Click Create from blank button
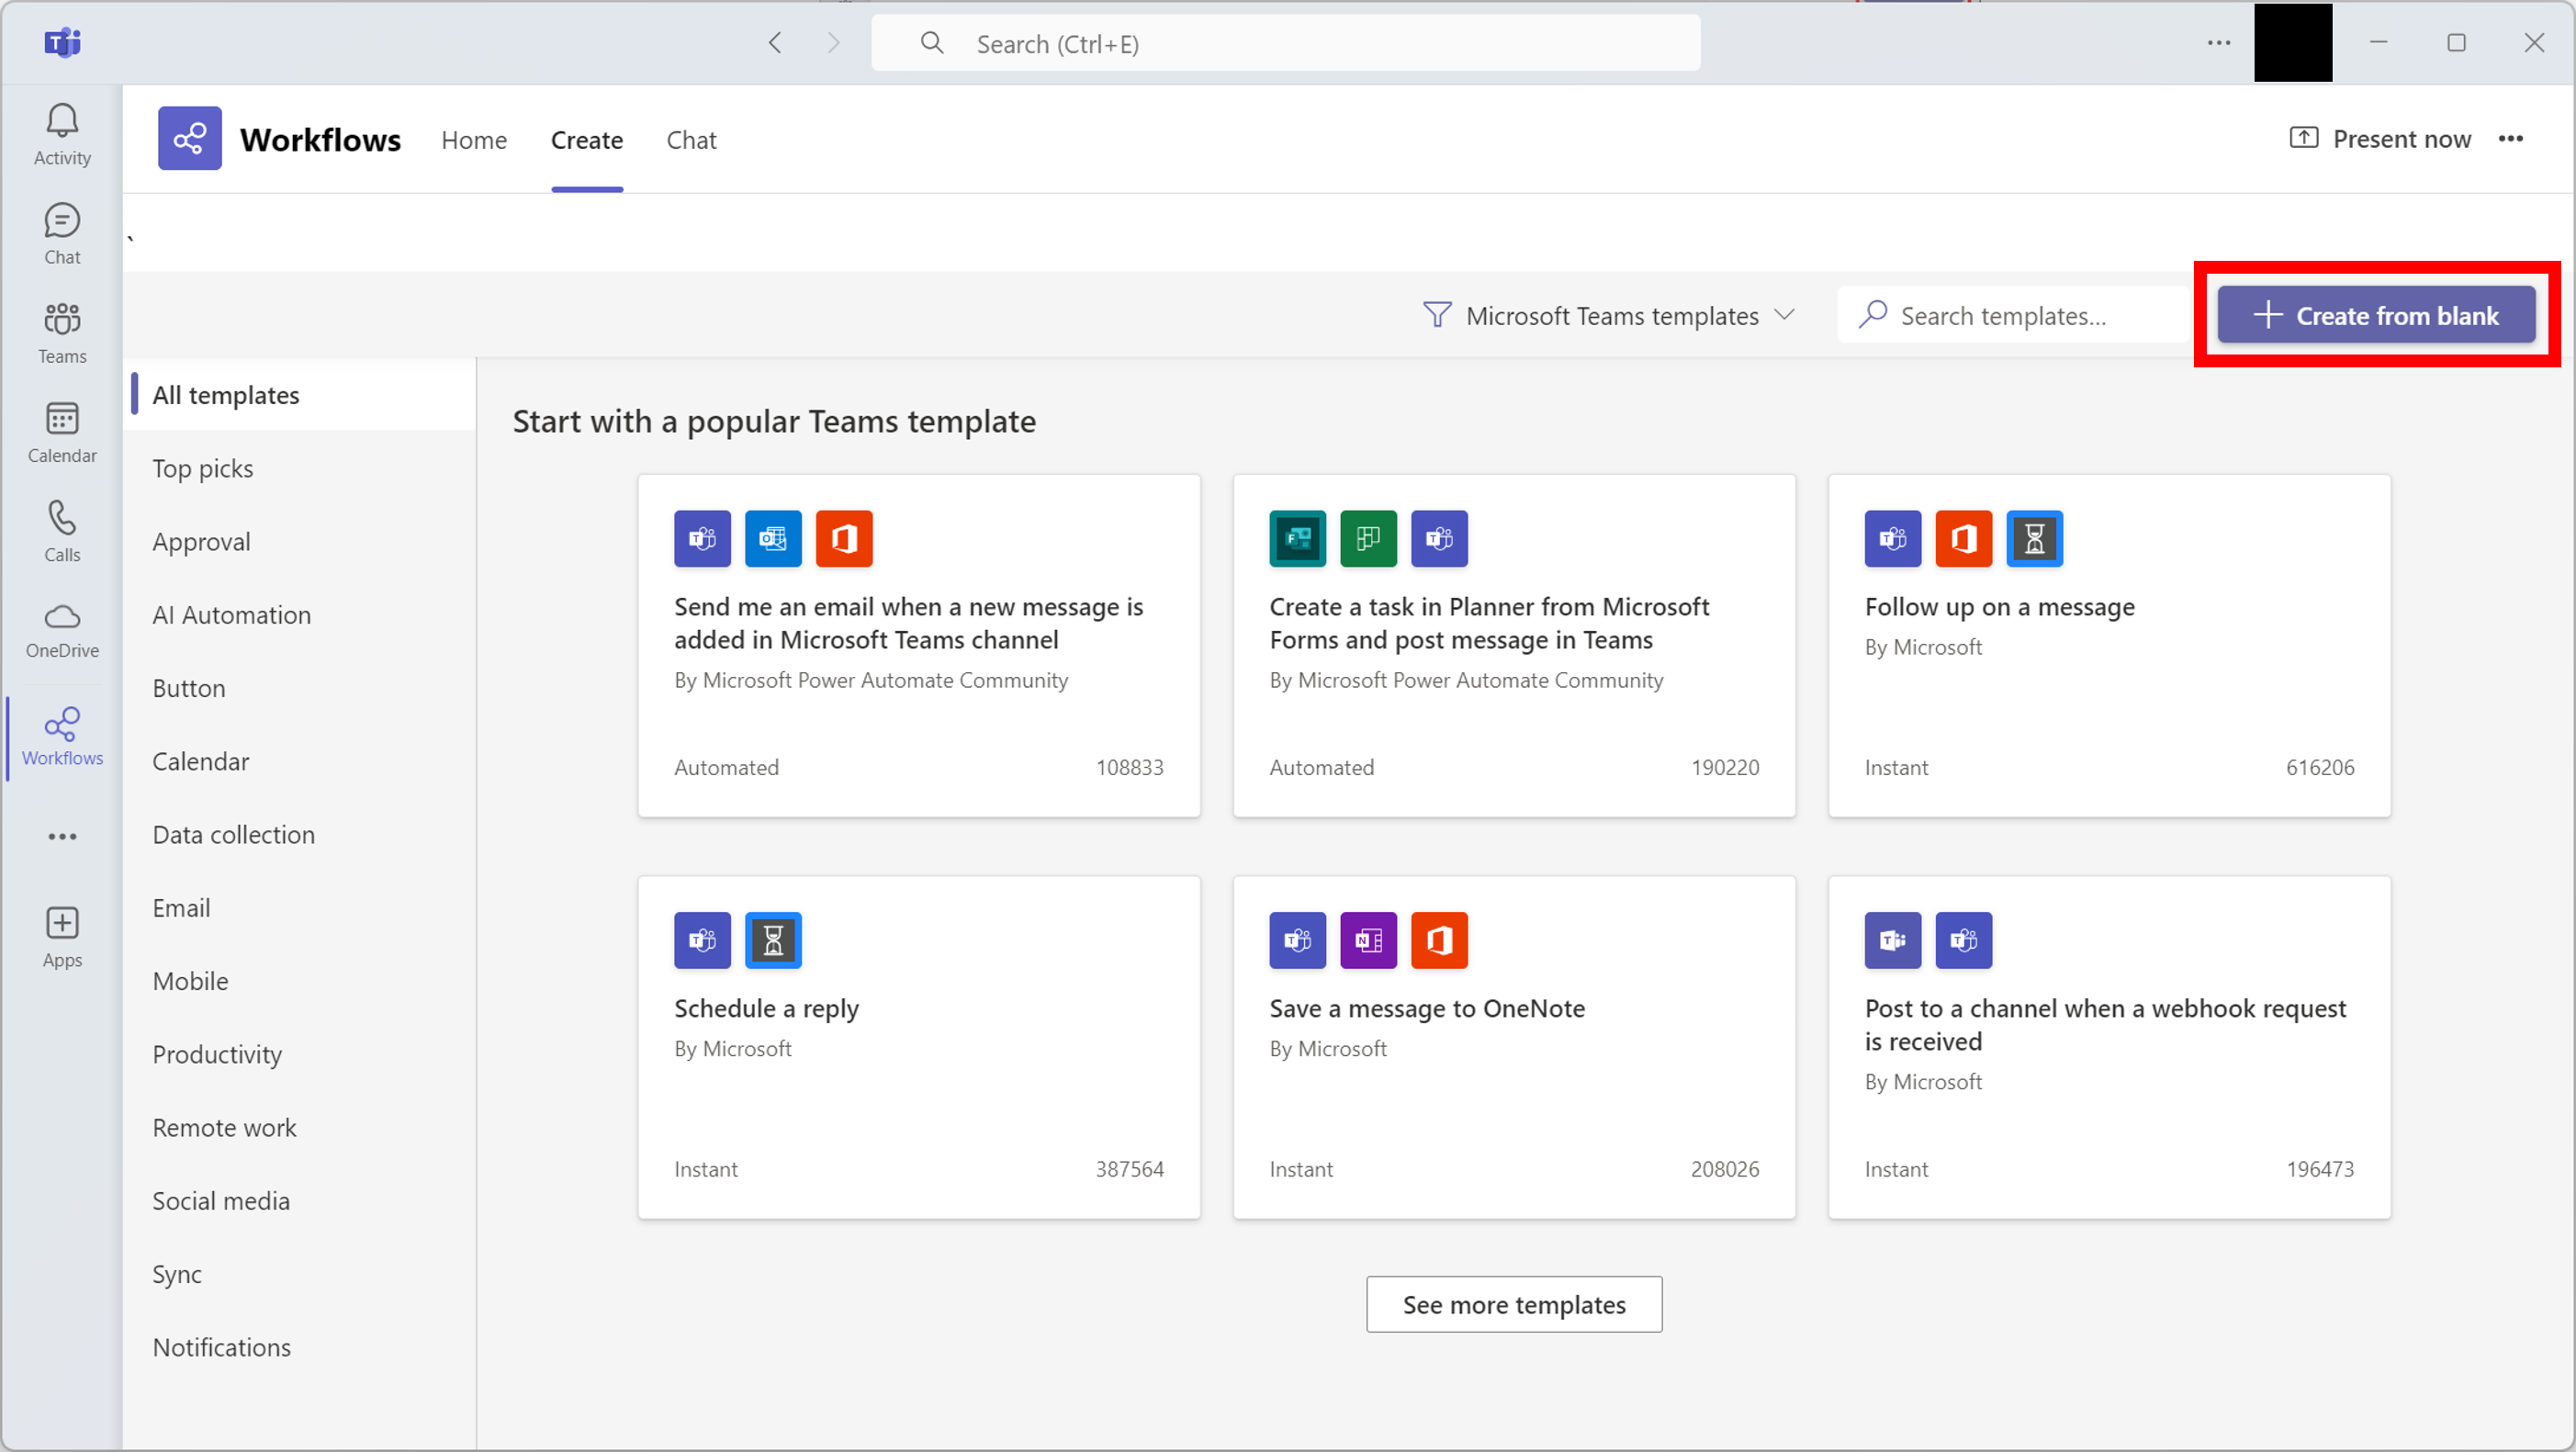 (2376, 315)
